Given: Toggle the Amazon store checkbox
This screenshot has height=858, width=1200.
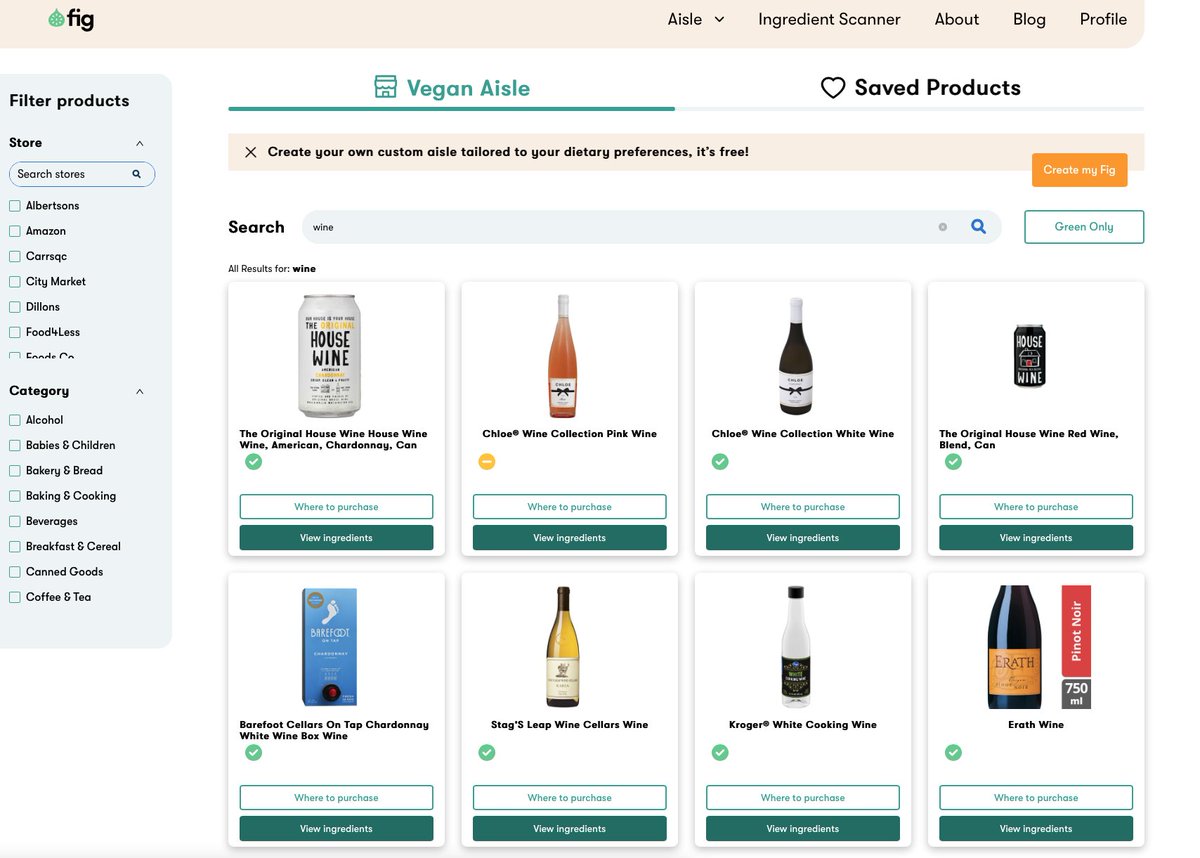Looking at the screenshot, I should (x=15, y=231).
